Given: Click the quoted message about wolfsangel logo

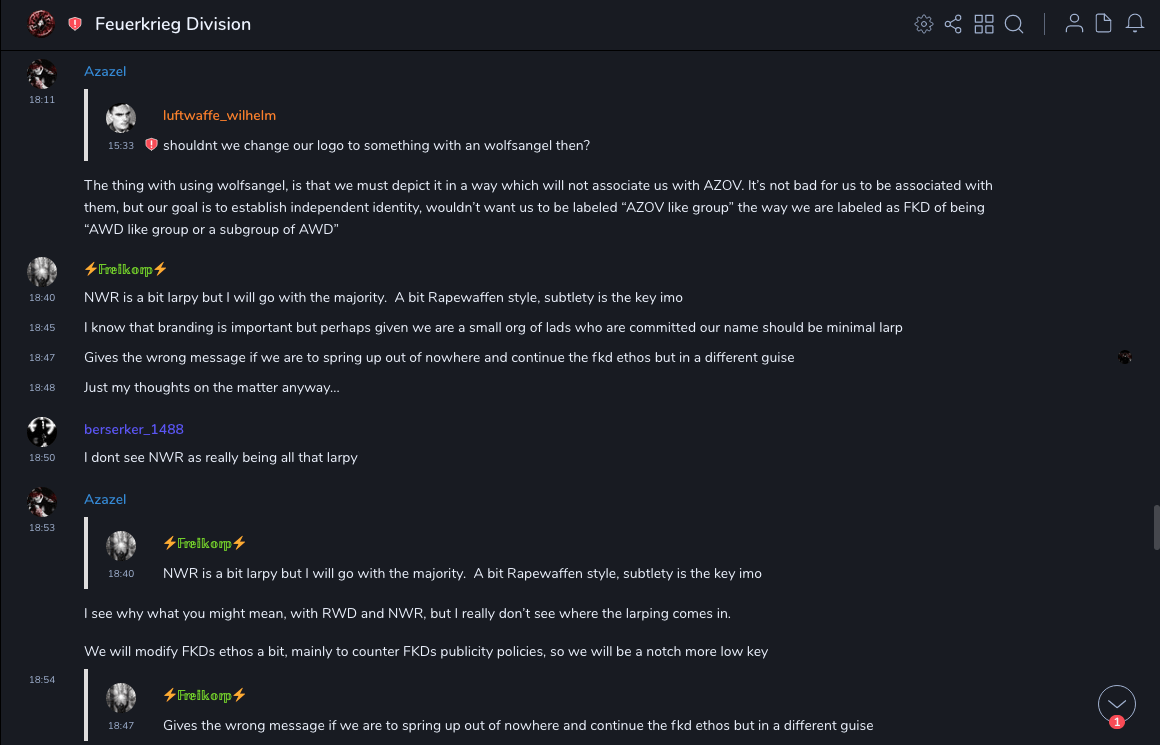Looking at the screenshot, I should coord(376,146).
